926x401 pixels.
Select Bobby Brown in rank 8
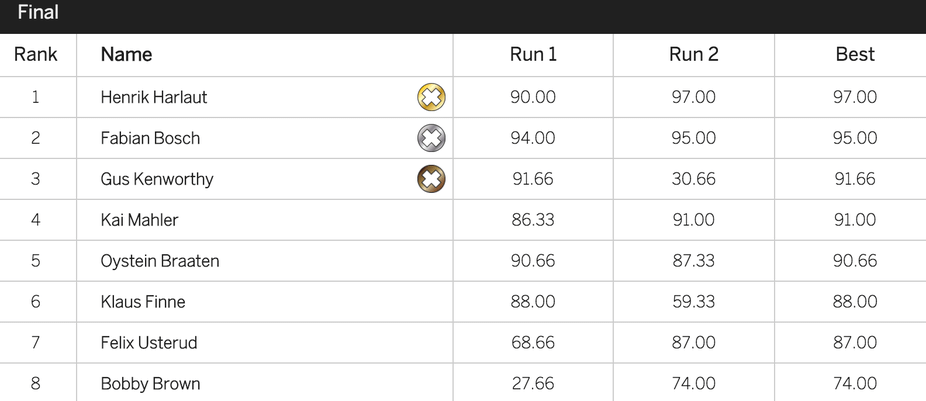tap(150, 384)
